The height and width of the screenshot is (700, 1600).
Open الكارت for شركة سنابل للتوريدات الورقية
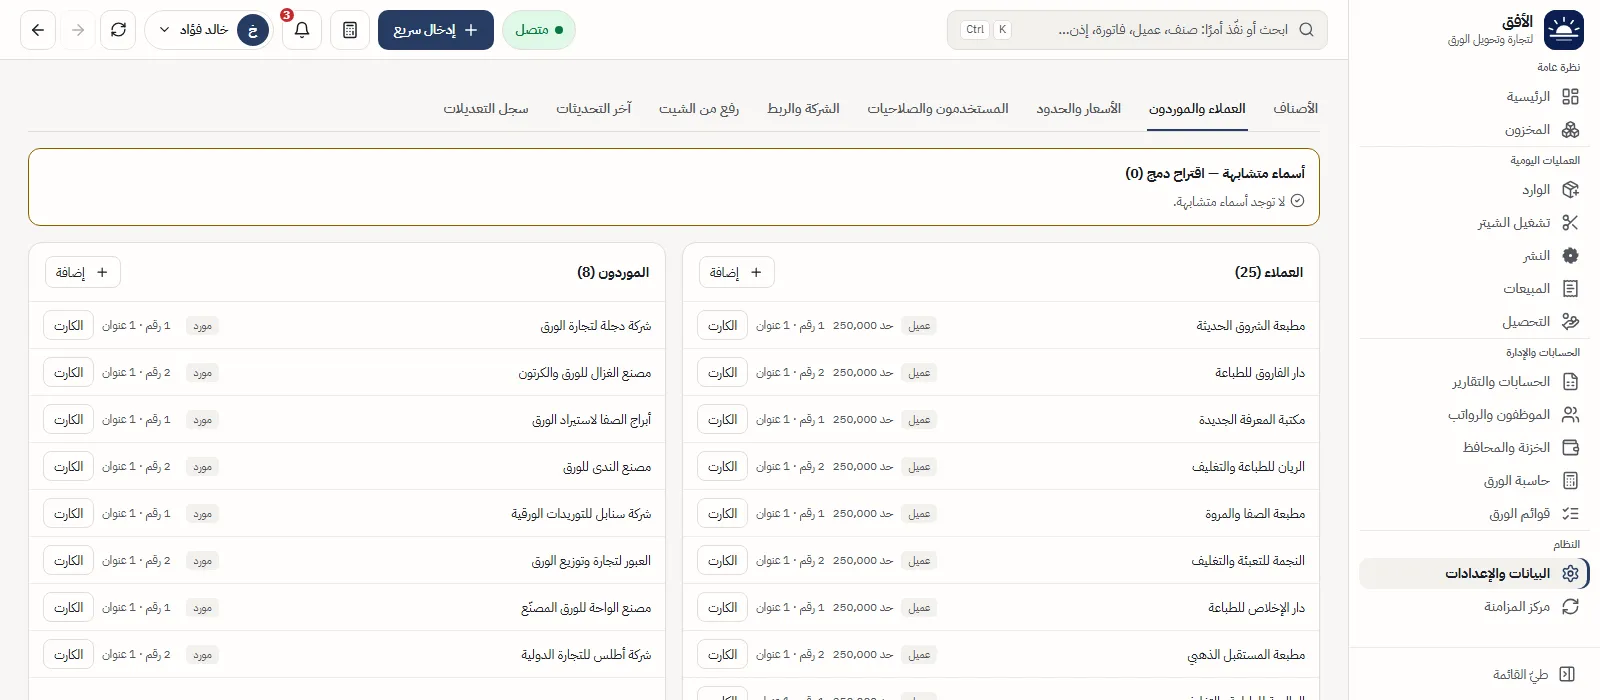tap(68, 513)
